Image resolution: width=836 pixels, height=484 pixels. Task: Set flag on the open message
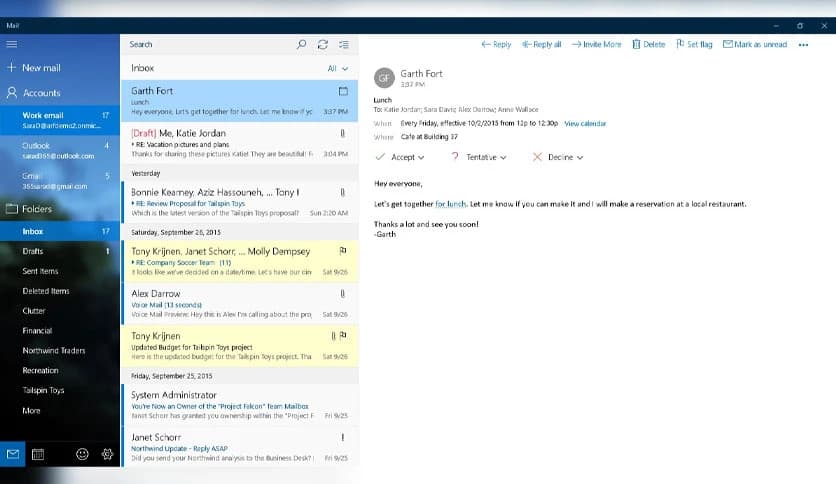click(694, 44)
